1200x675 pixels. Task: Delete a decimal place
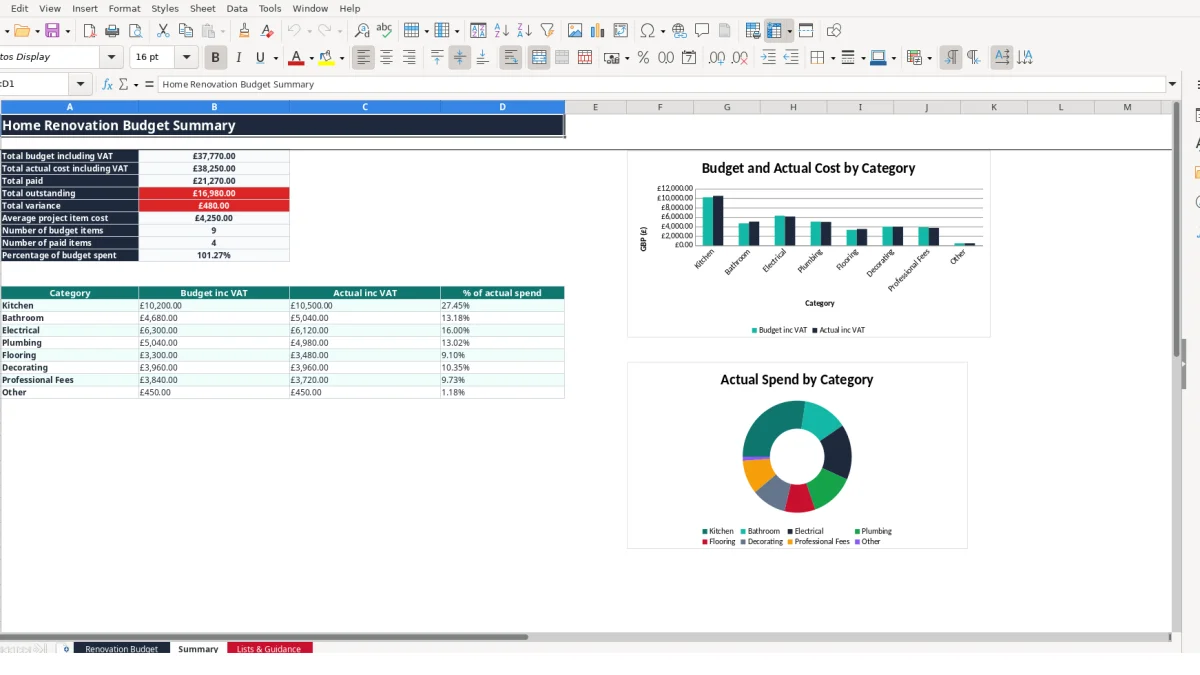[x=740, y=58]
